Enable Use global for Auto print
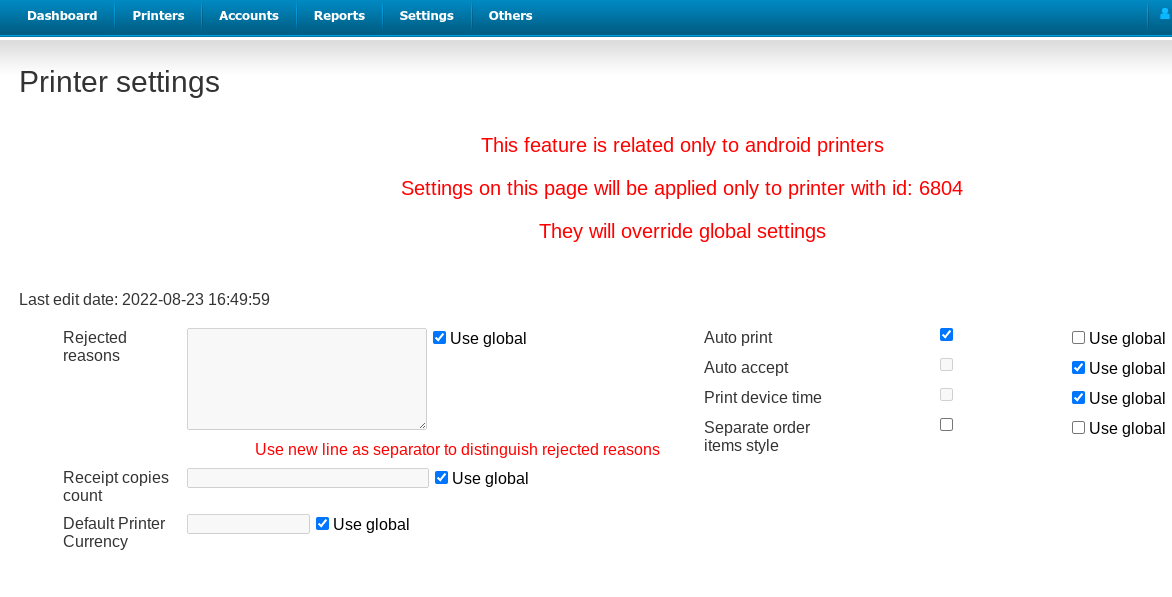Viewport: 1172px width, 597px height. (x=1078, y=338)
